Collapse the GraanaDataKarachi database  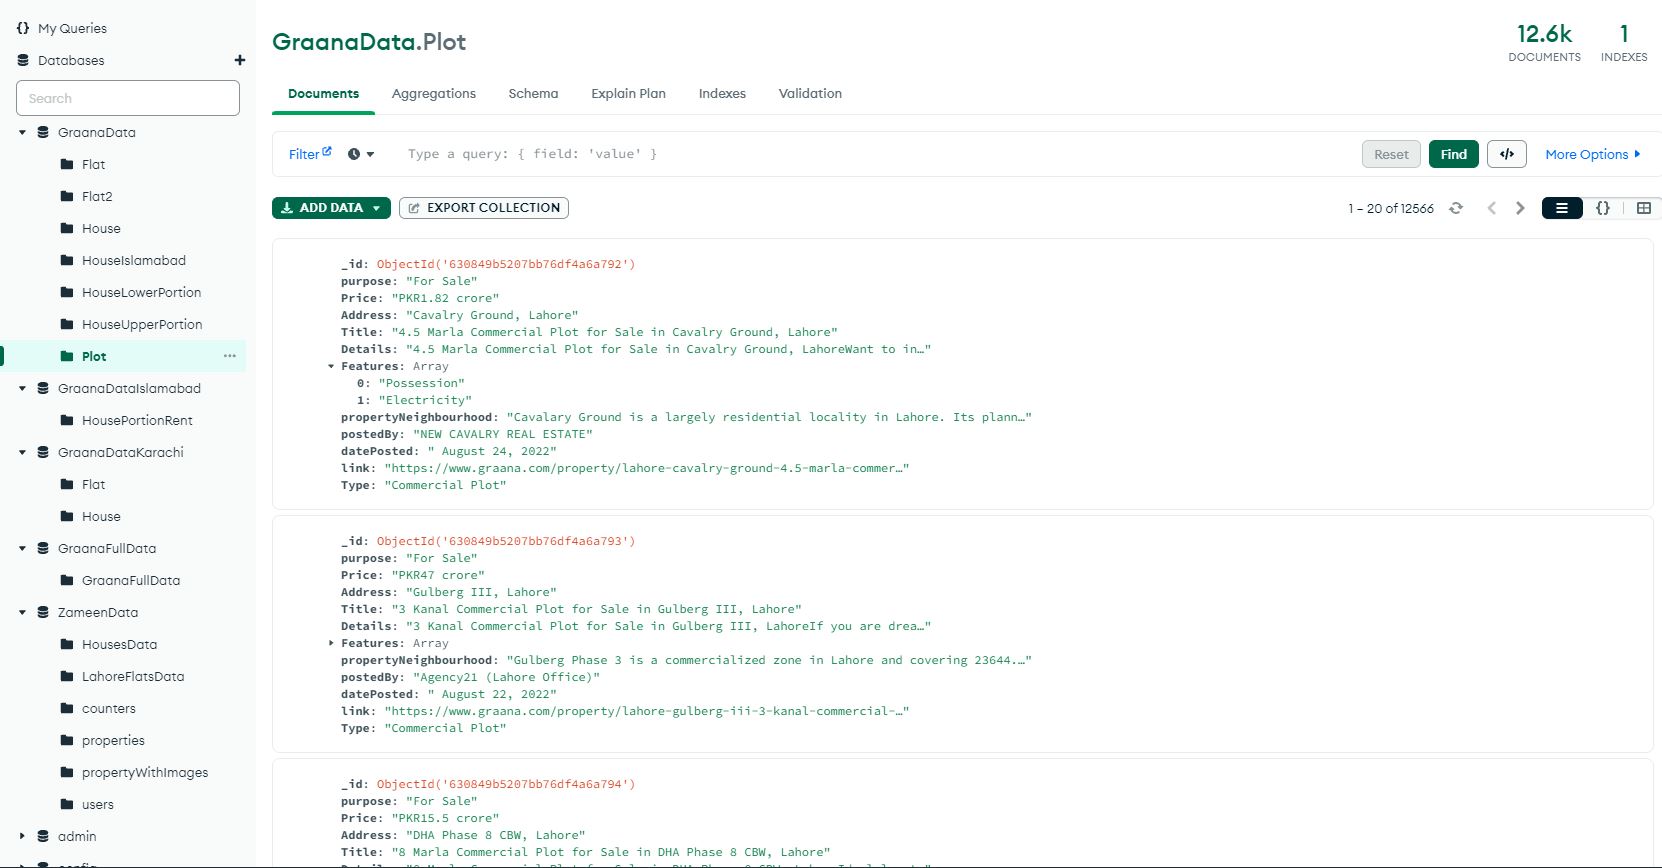tap(22, 452)
